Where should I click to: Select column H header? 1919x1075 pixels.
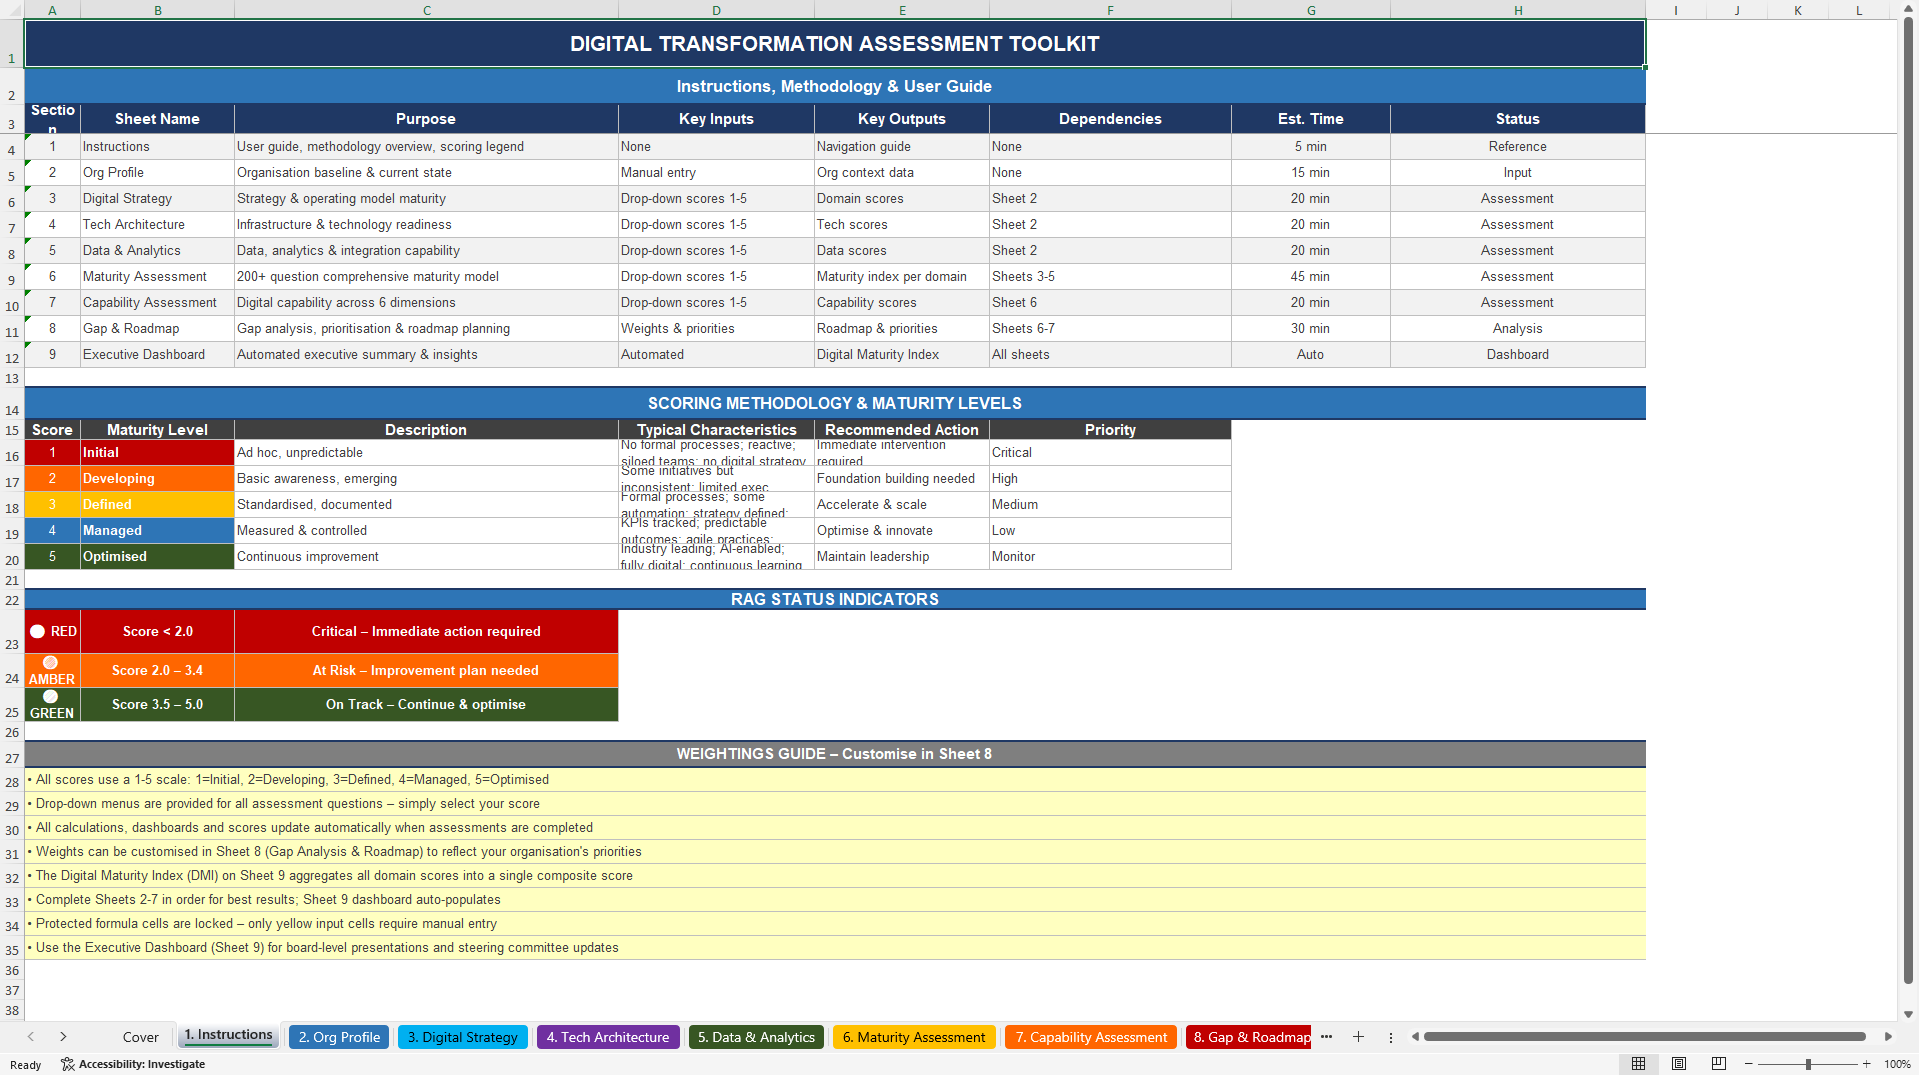[1517, 10]
